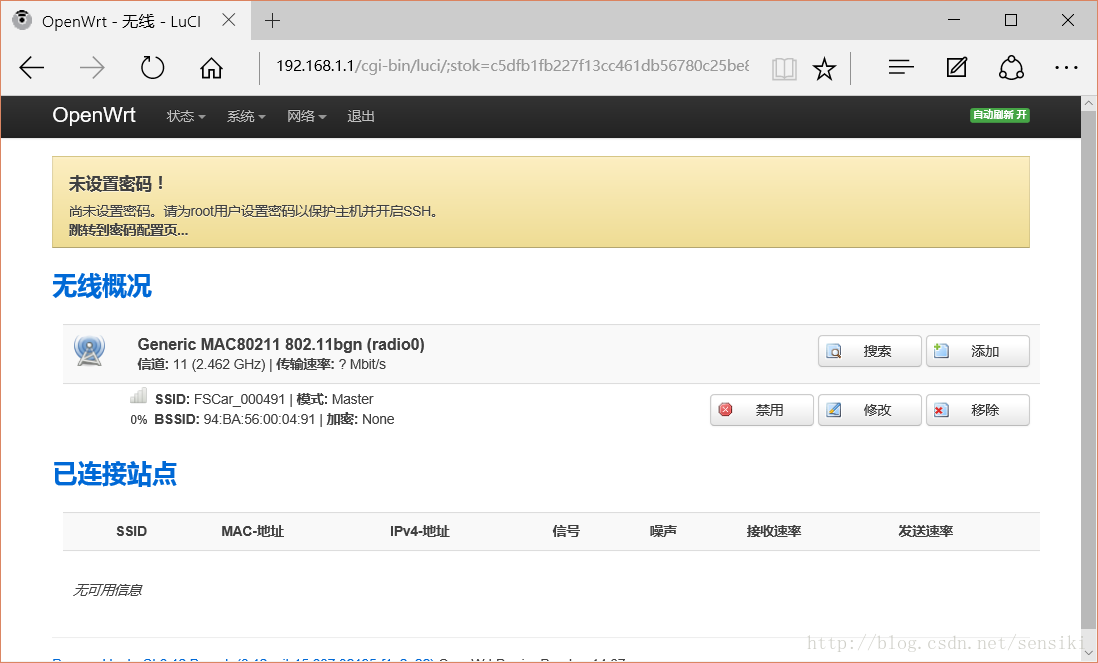1098x663 pixels.
Task: Click the 接收速率 column header
Action: tap(774, 531)
